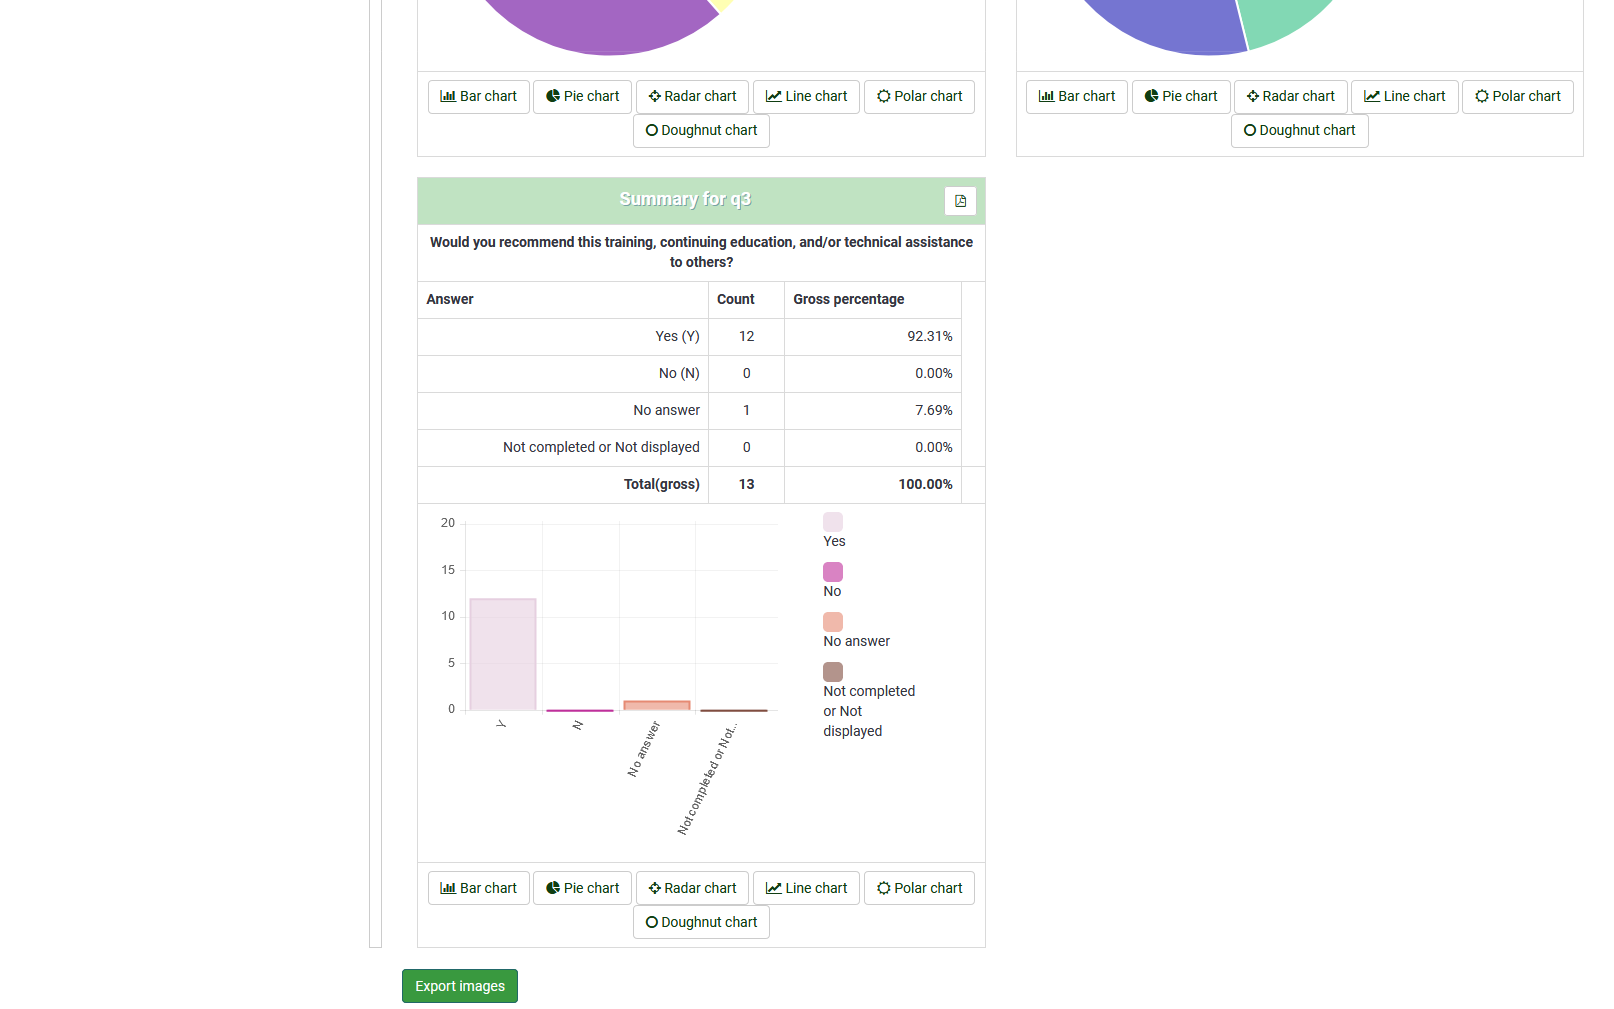Switch q3 summary chart to Pie chart
The image size is (1614, 1009).
582,888
